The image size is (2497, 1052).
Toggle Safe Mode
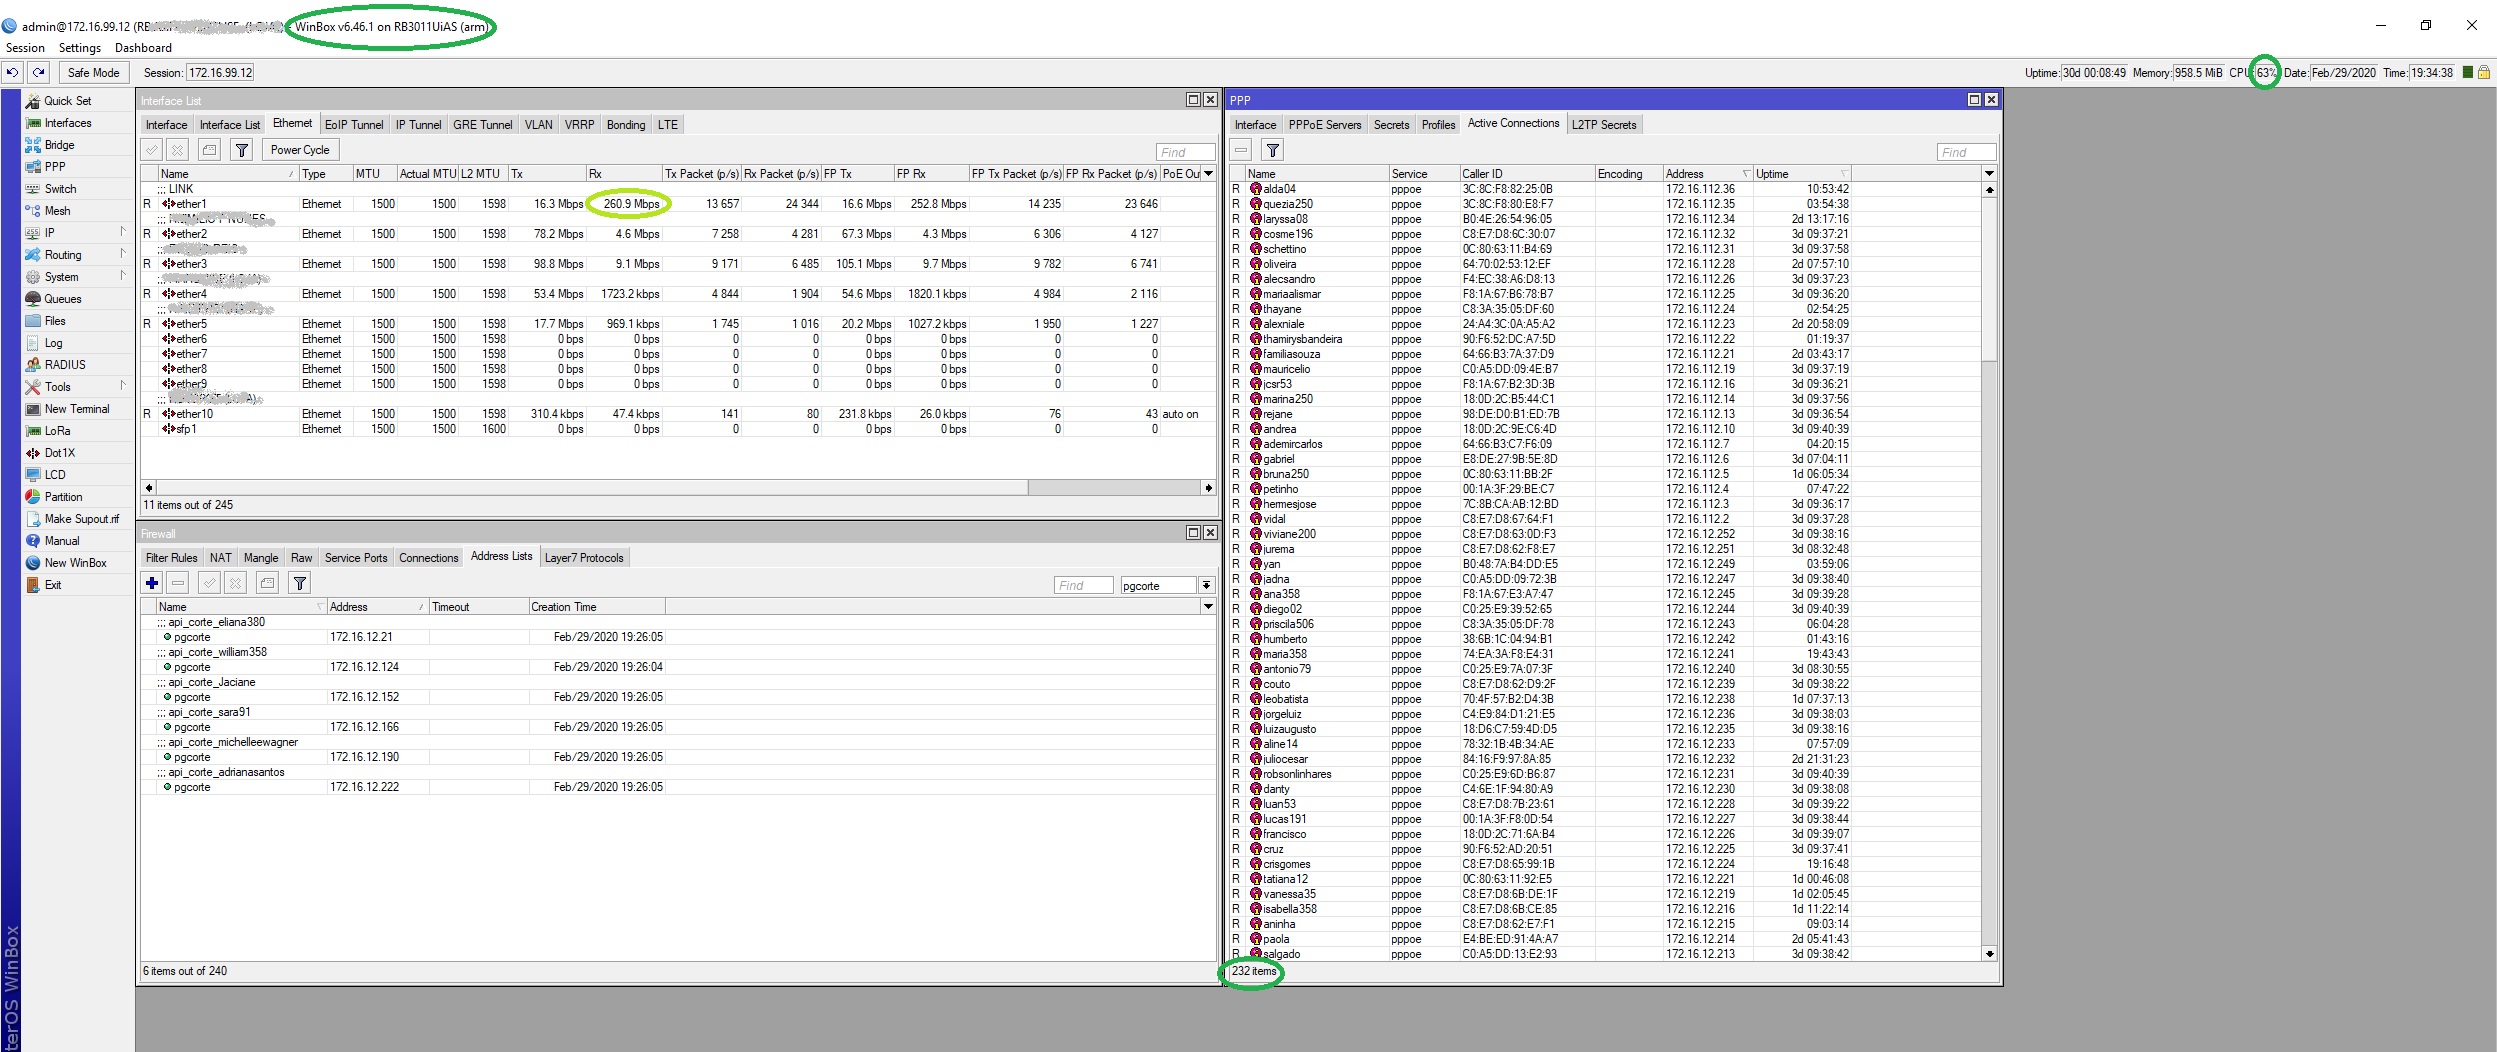pos(93,72)
